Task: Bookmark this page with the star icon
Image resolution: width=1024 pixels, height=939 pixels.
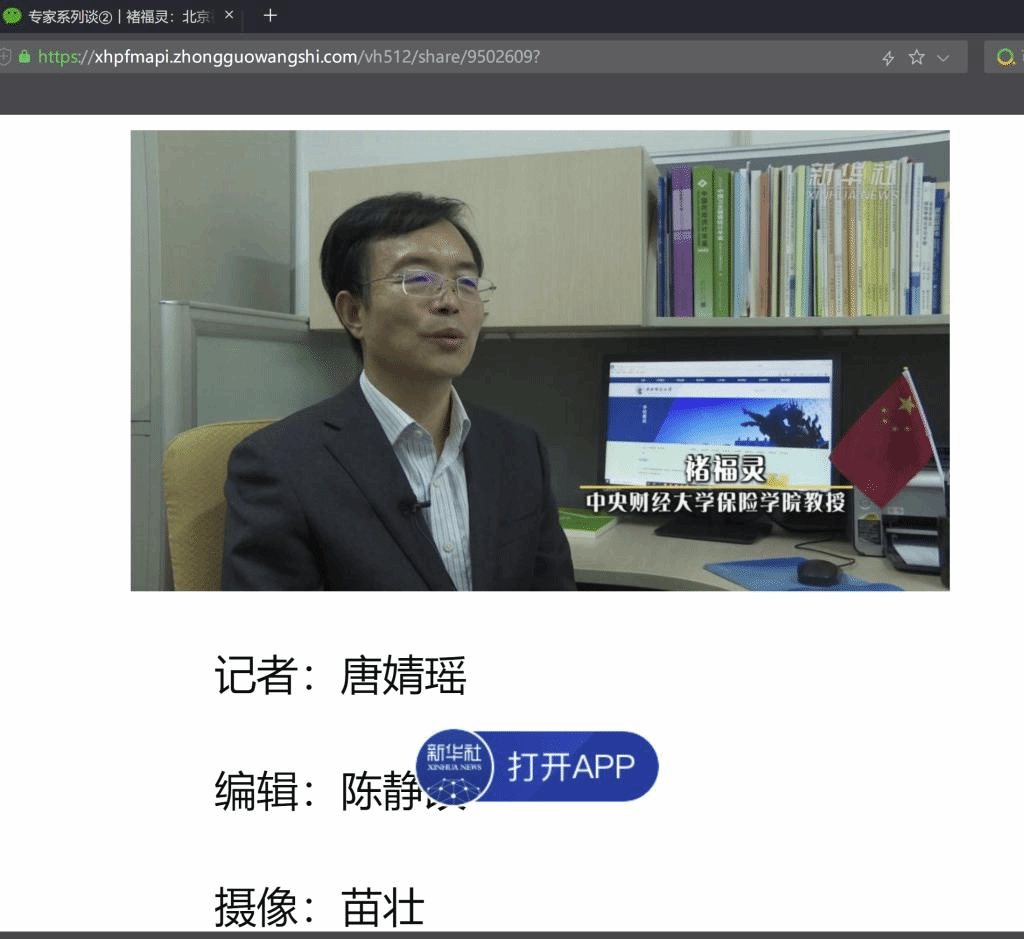Action: (x=916, y=58)
